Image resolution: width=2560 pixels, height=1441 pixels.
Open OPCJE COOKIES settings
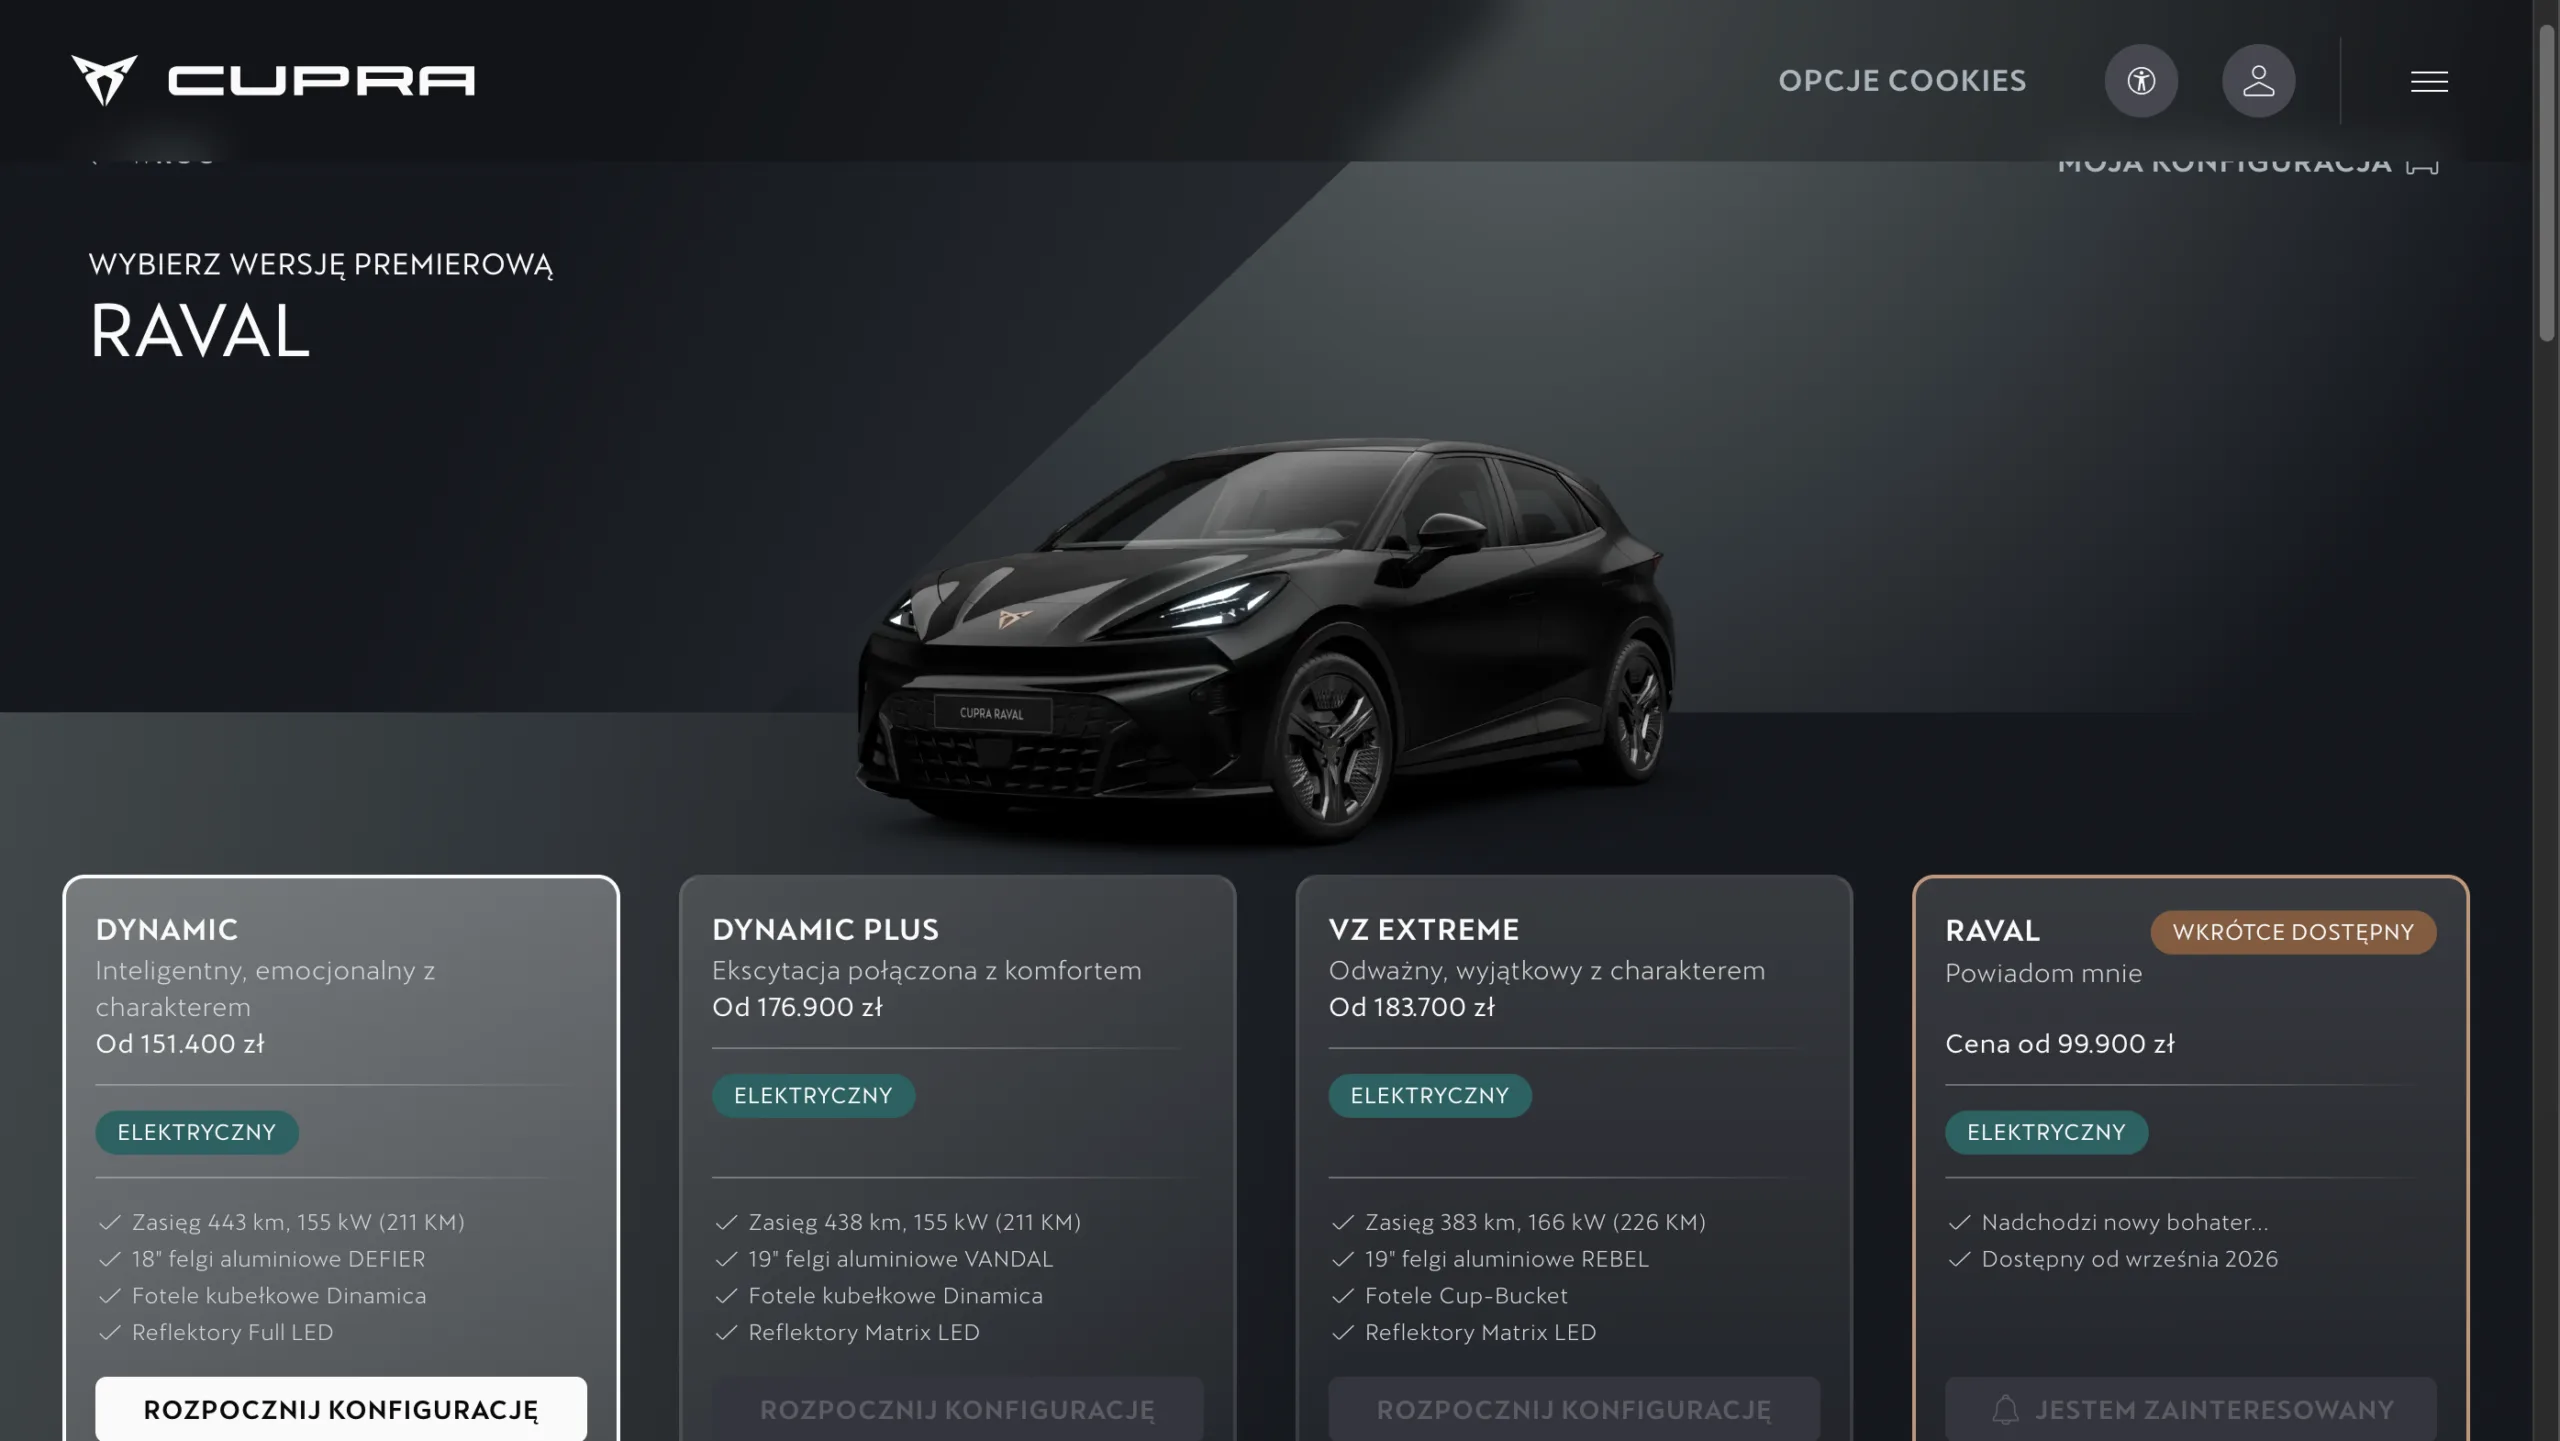[x=1902, y=81]
